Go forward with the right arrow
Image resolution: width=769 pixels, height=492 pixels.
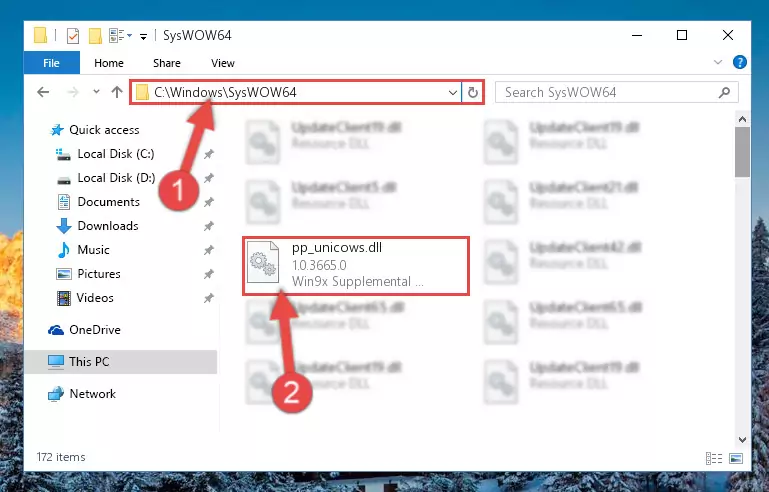pyautogui.click(x=73, y=92)
